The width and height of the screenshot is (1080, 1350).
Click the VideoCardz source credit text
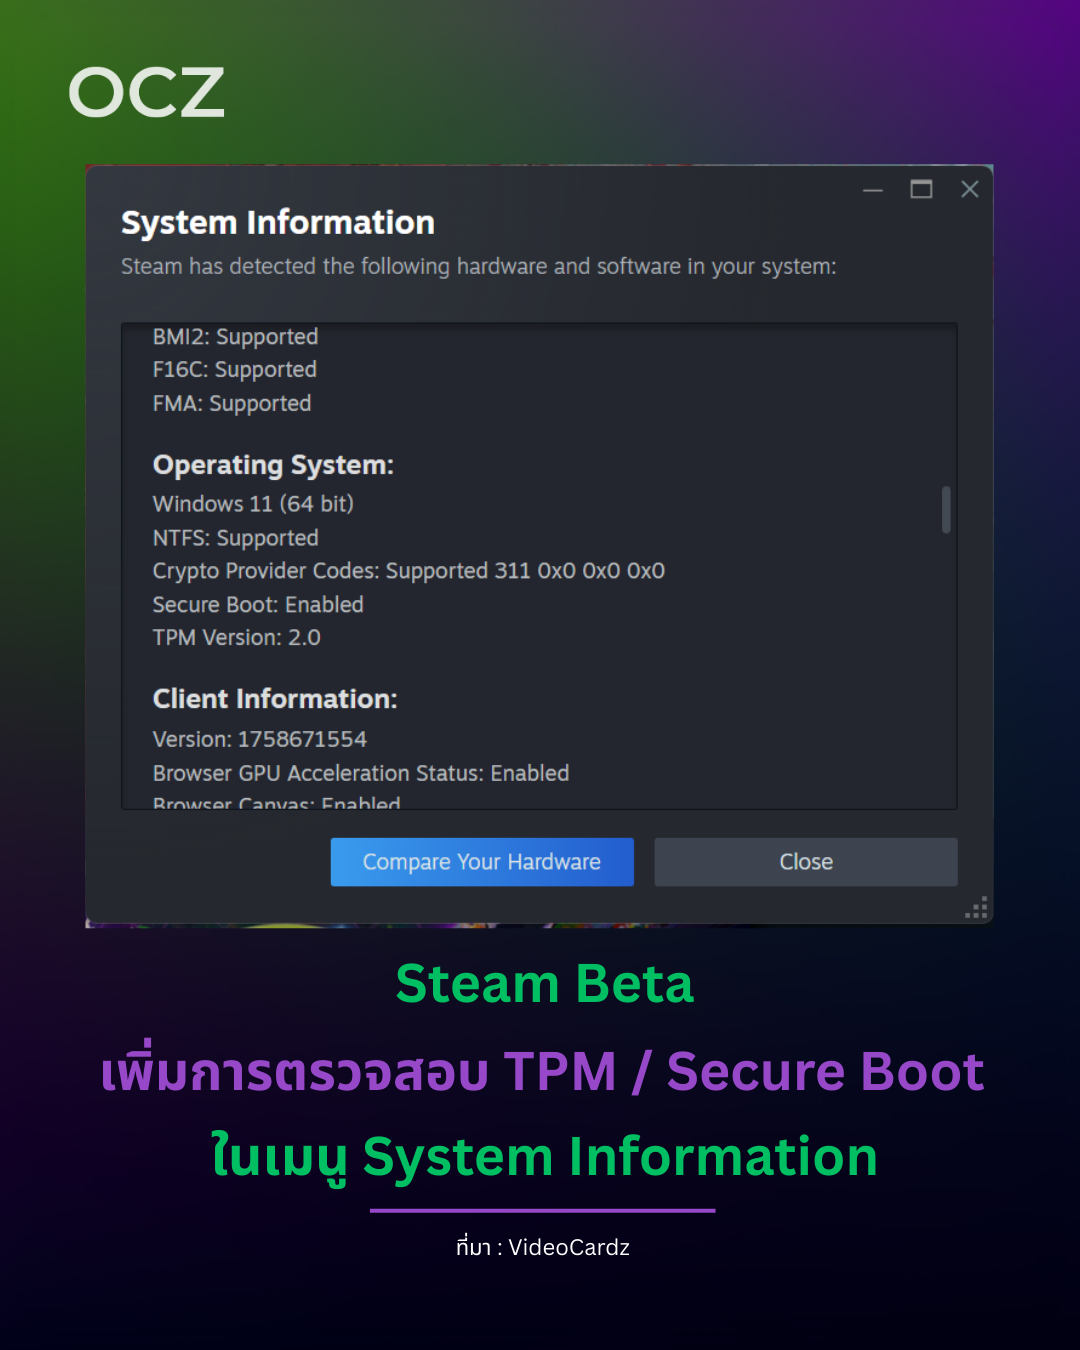click(543, 1248)
